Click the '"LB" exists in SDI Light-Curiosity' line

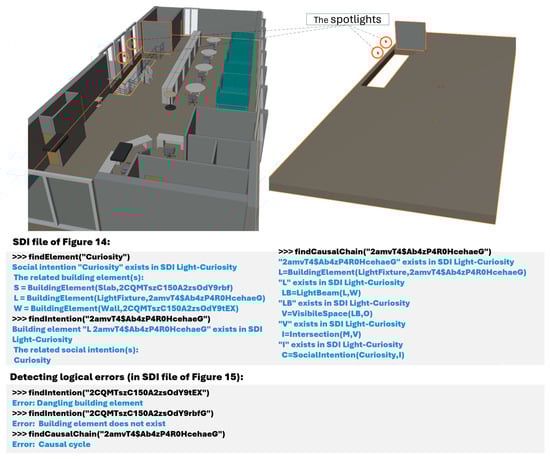point(344,303)
